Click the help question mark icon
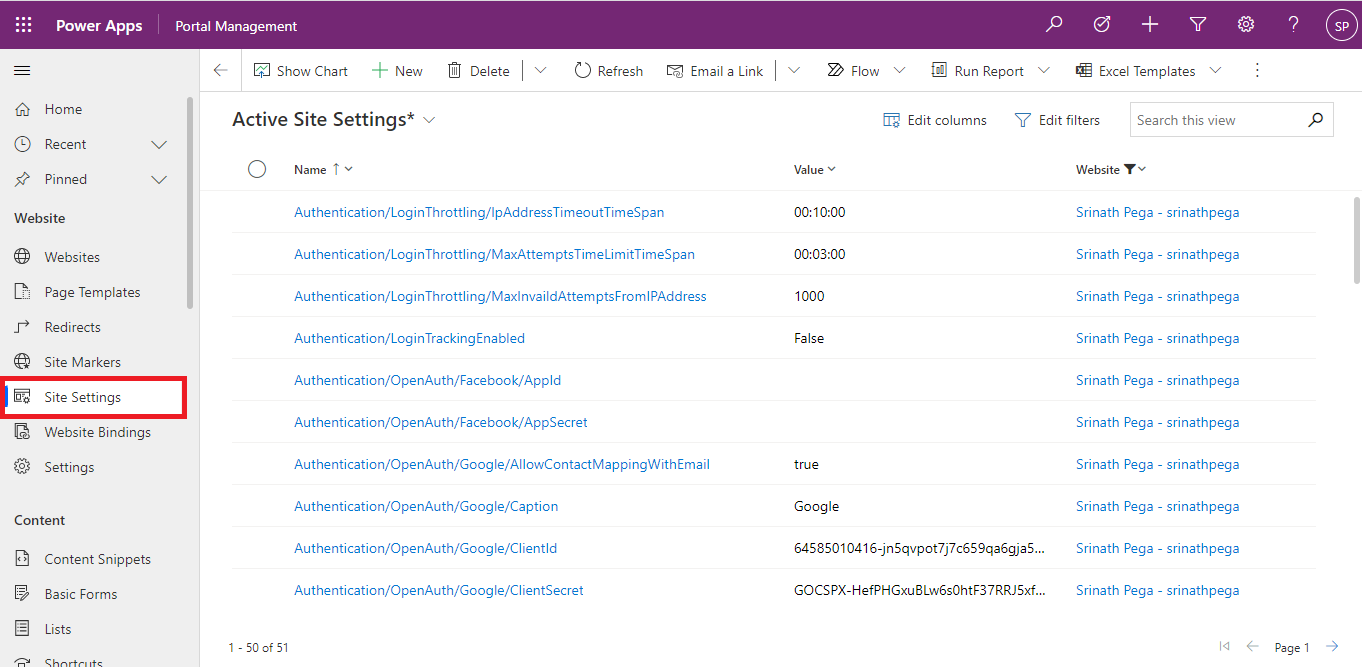The image size is (1362, 667). pos(1294,25)
